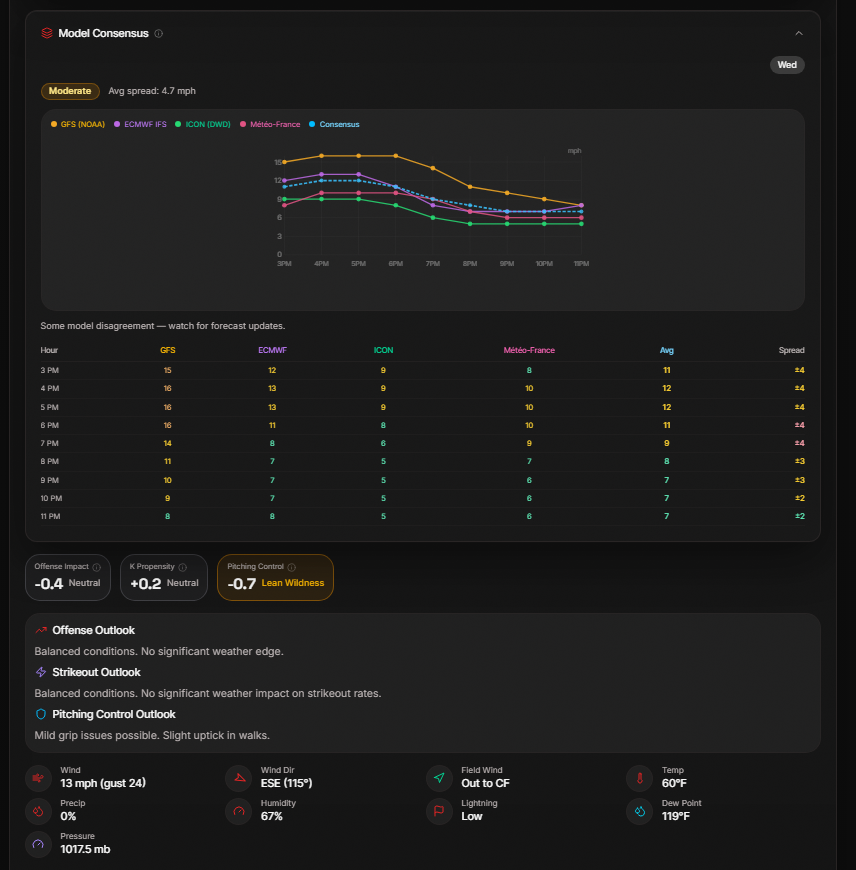
Task: Click the Lightning flag icon
Action: pos(439,811)
